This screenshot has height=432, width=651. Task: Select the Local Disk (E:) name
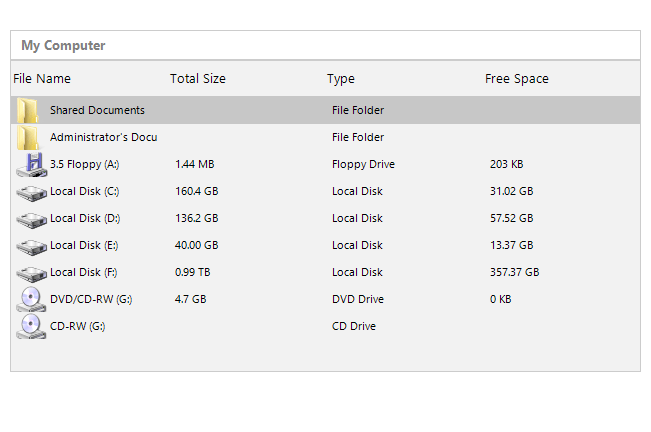pos(84,245)
